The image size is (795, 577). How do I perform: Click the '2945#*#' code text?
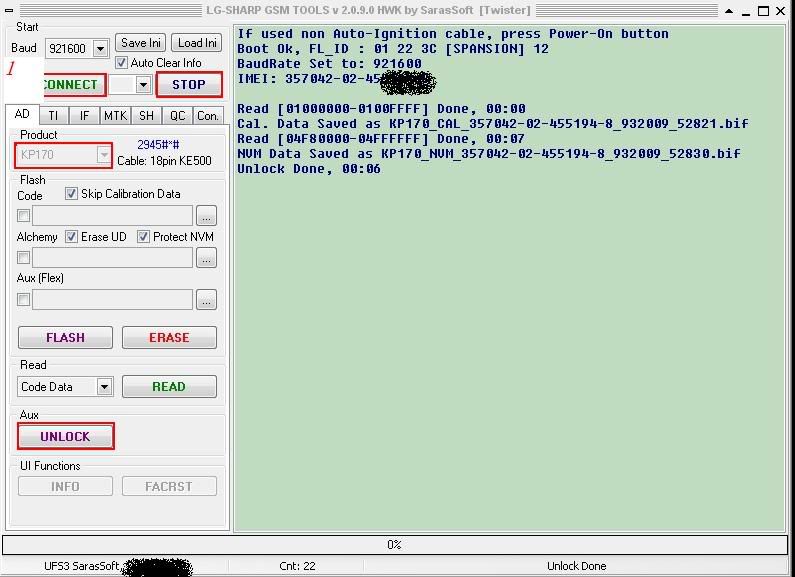click(x=158, y=145)
